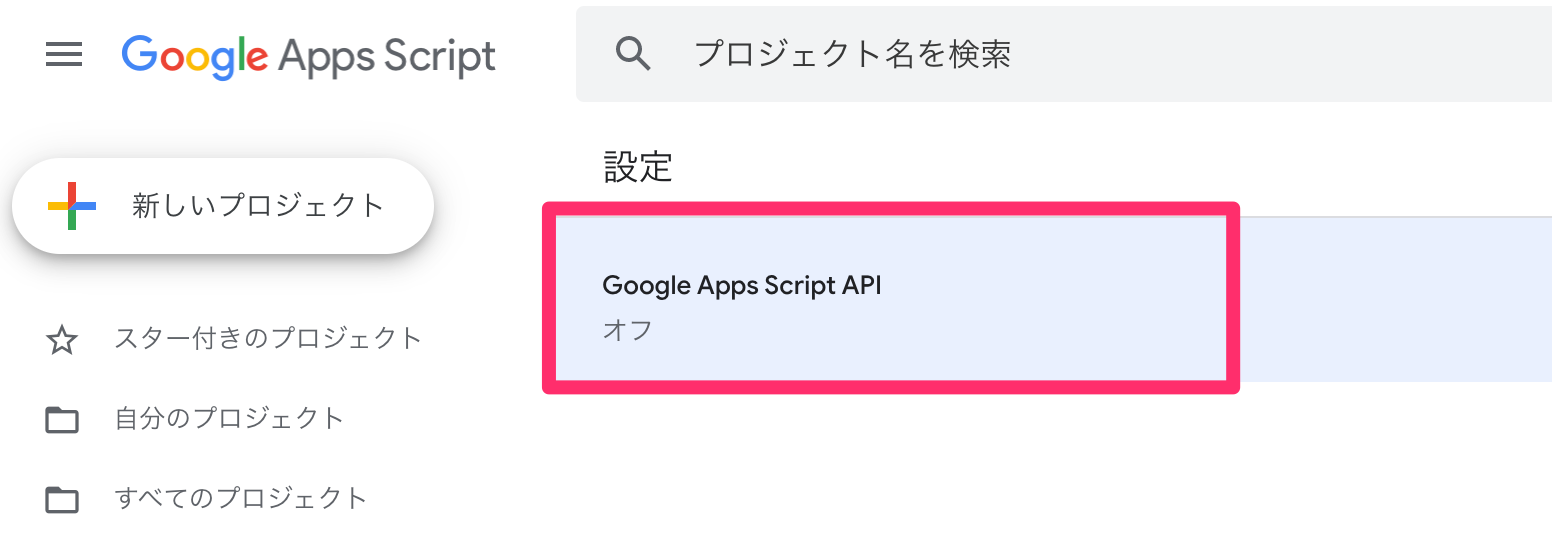Click the multicolored Google wordmark
1552x536 pixels.
coord(194,55)
